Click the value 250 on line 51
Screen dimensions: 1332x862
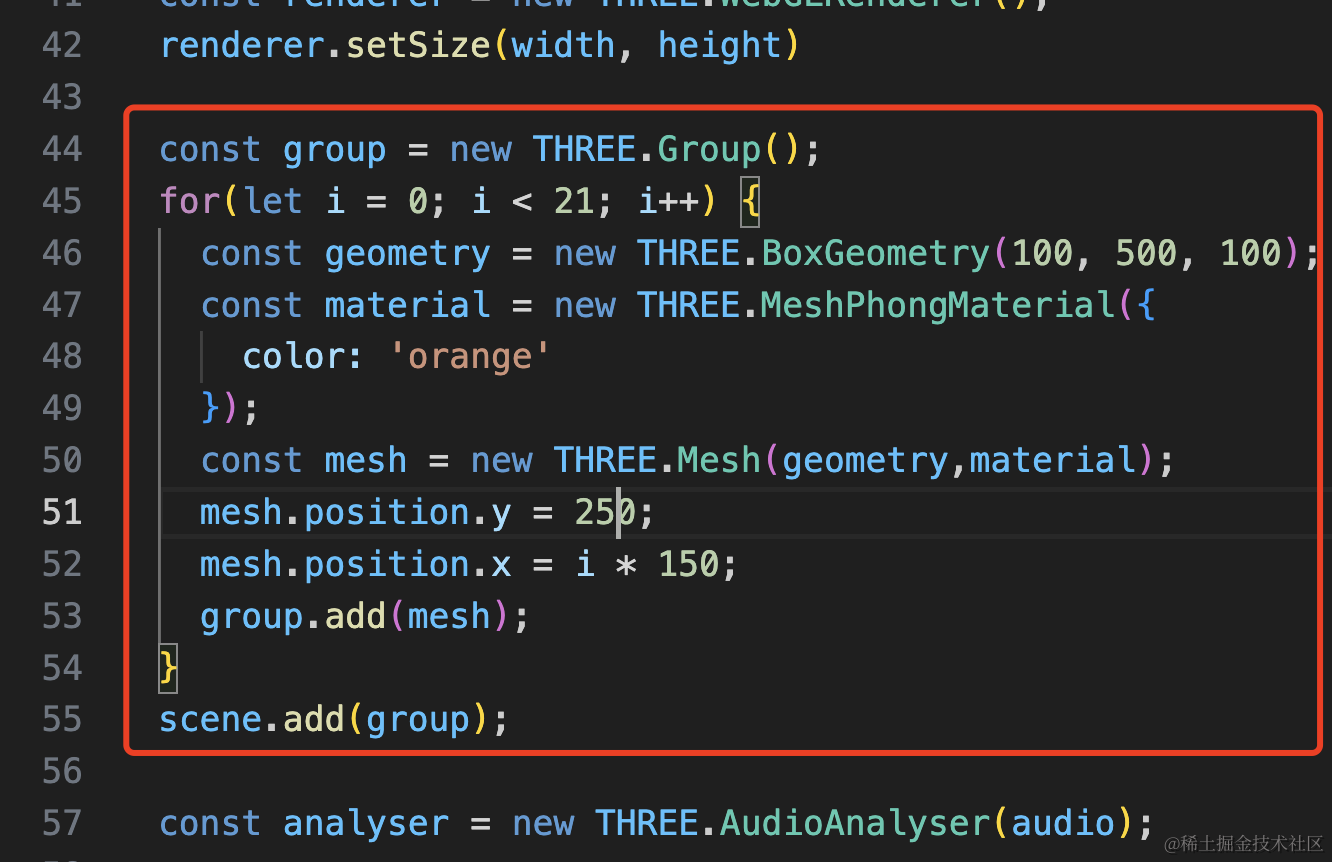[x=605, y=513]
